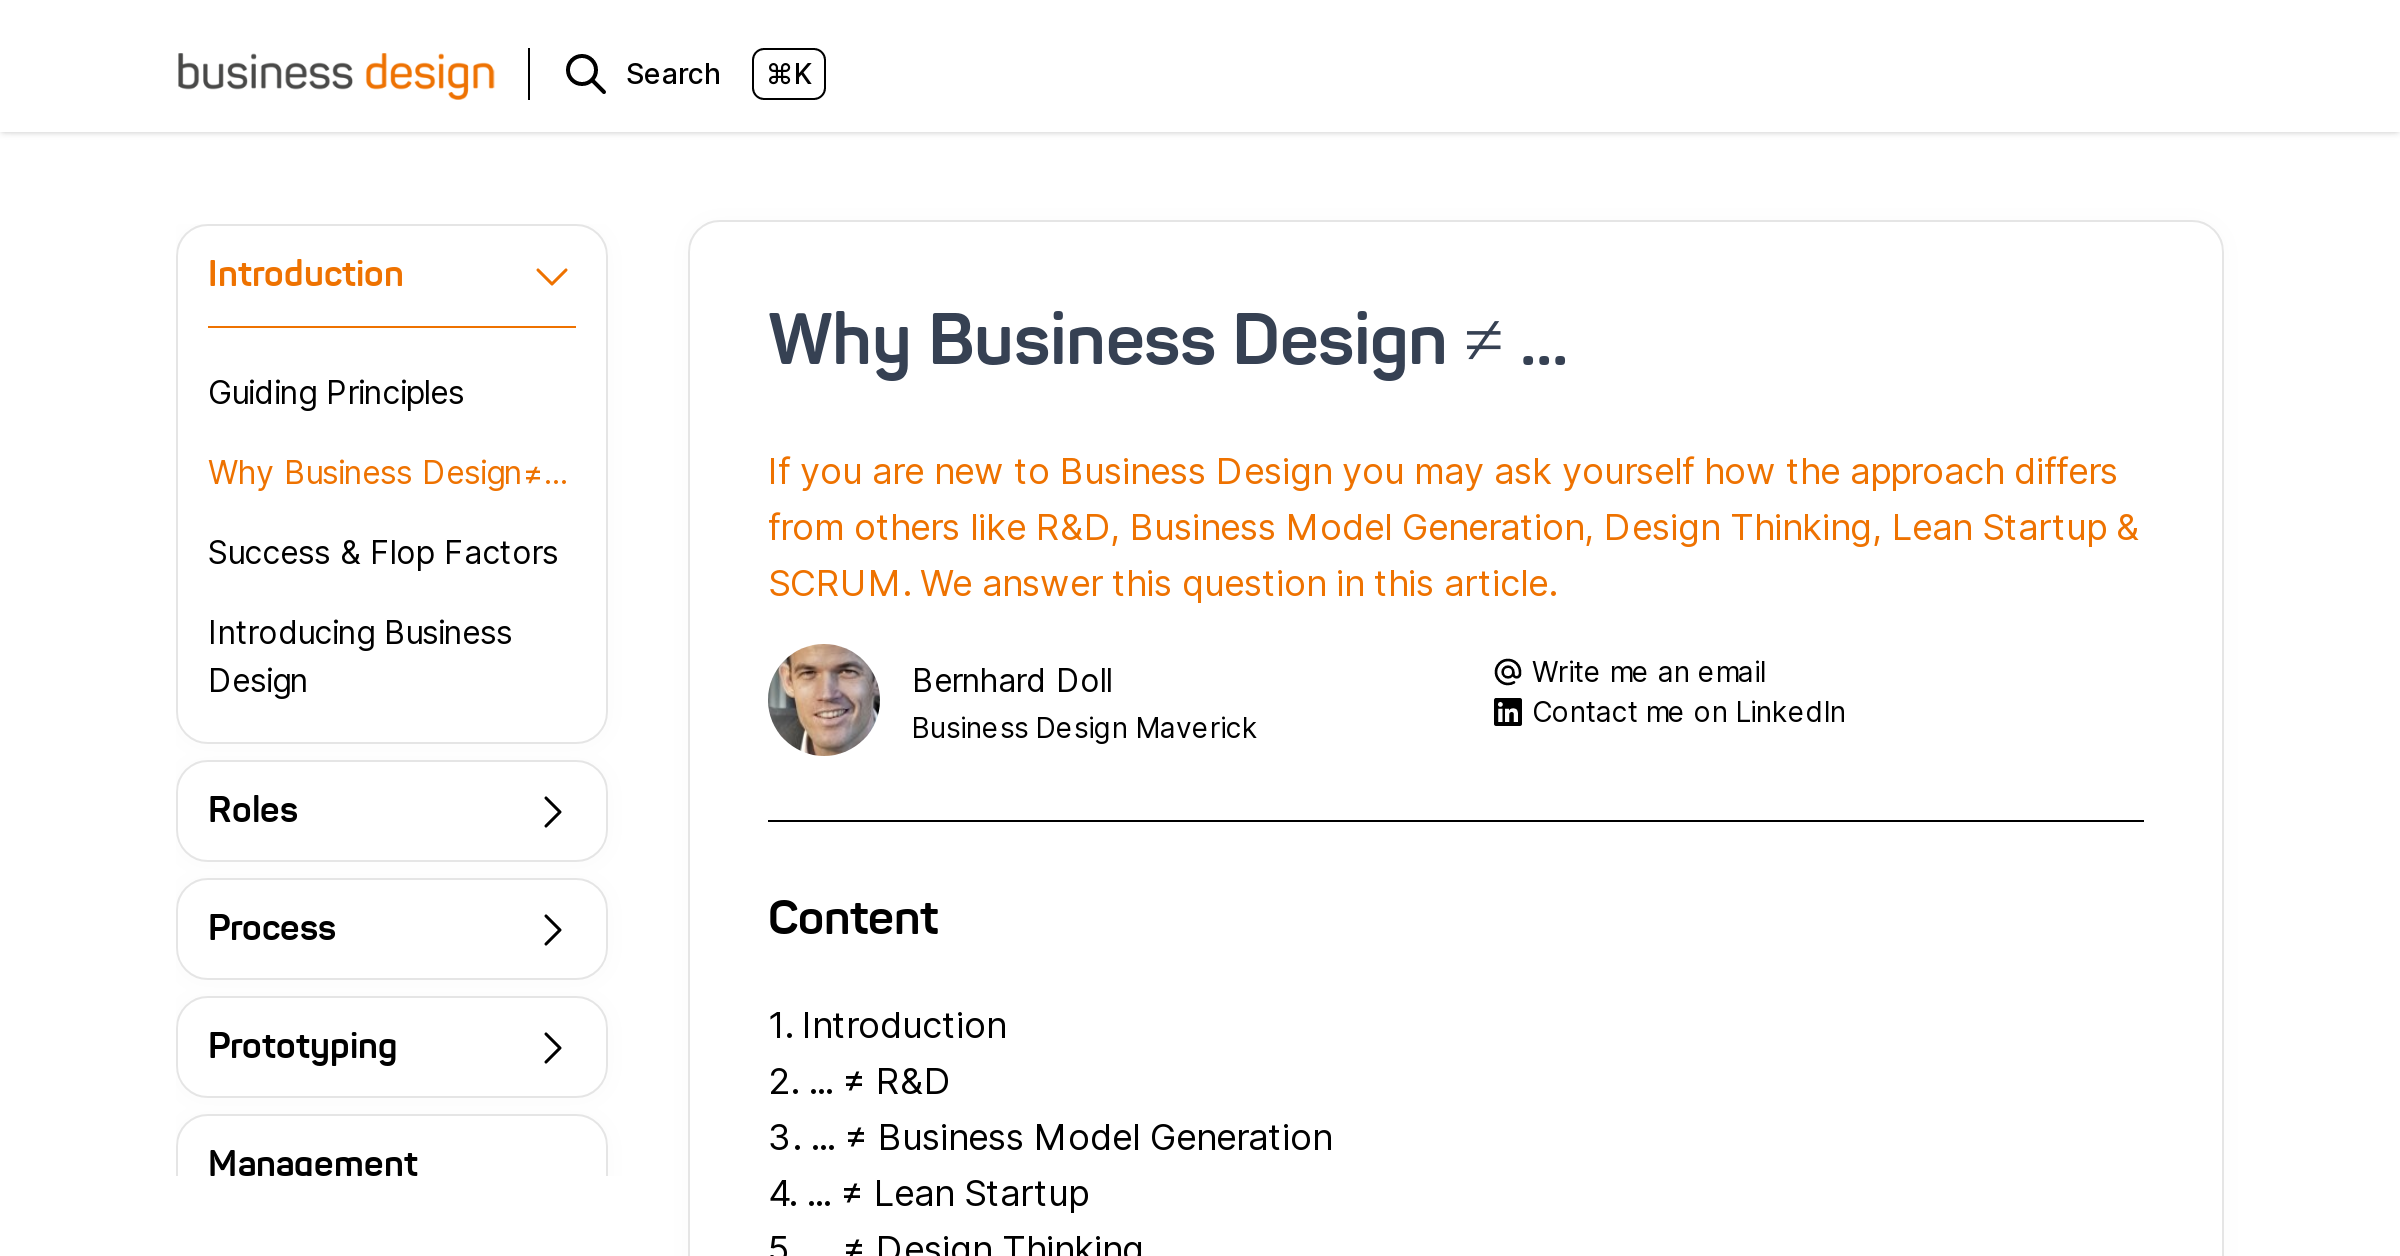Click the business design logo
This screenshot has width=2400, height=1256.
(336, 73)
